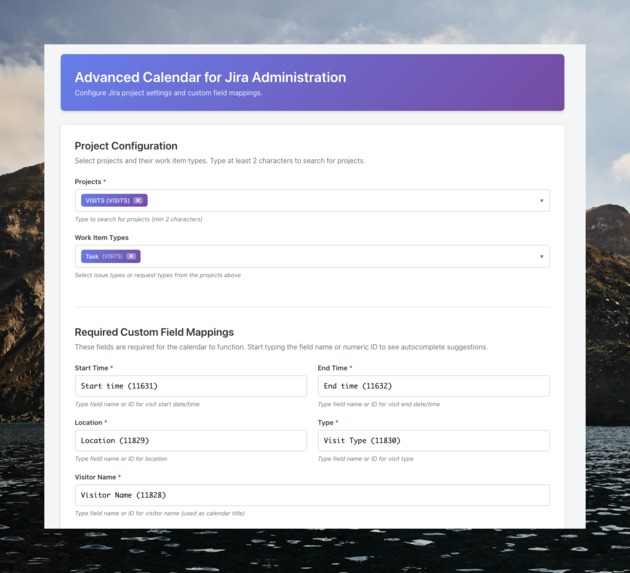
Task: Click the Advanced Calendar for Jira Administration title
Action: point(210,77)
